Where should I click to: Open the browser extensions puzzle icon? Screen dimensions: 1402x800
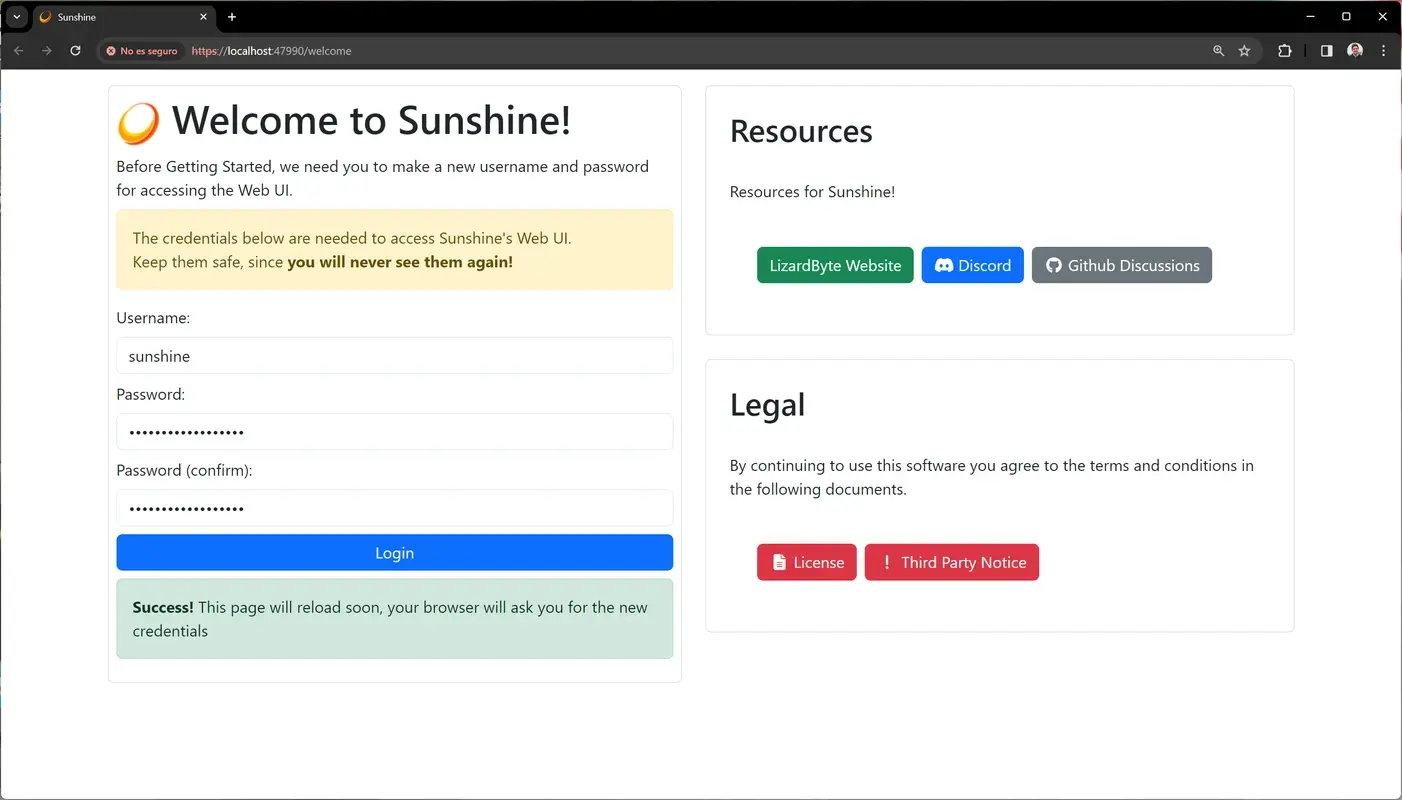point(1284,50)
